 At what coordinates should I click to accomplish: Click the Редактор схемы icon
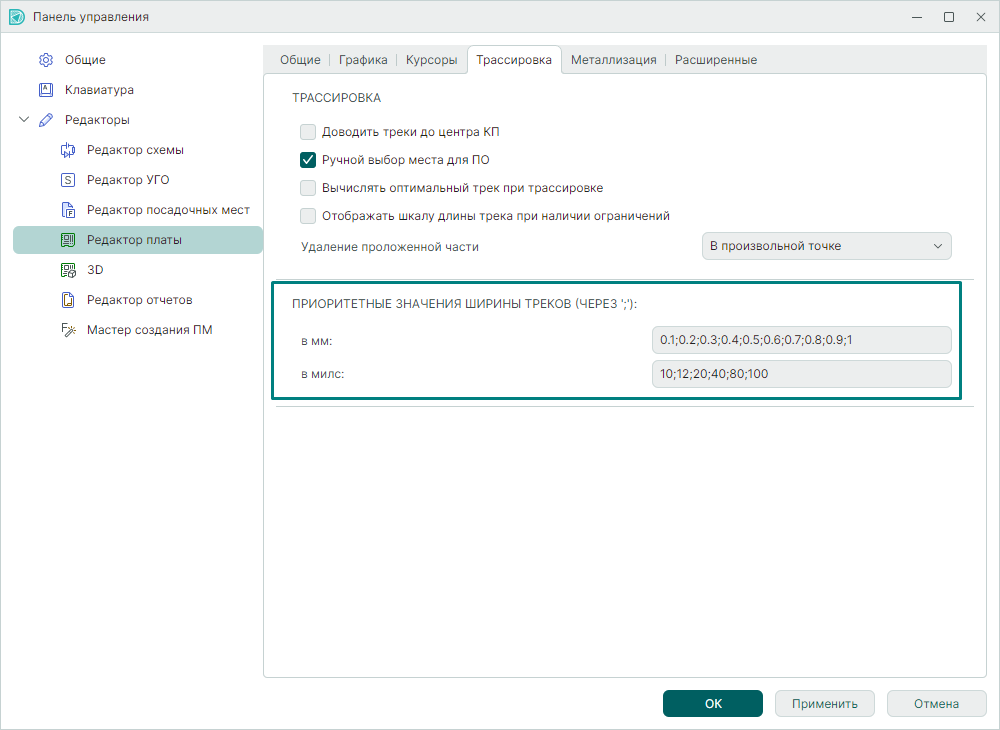pyautogui.click(x=68, y=150)
